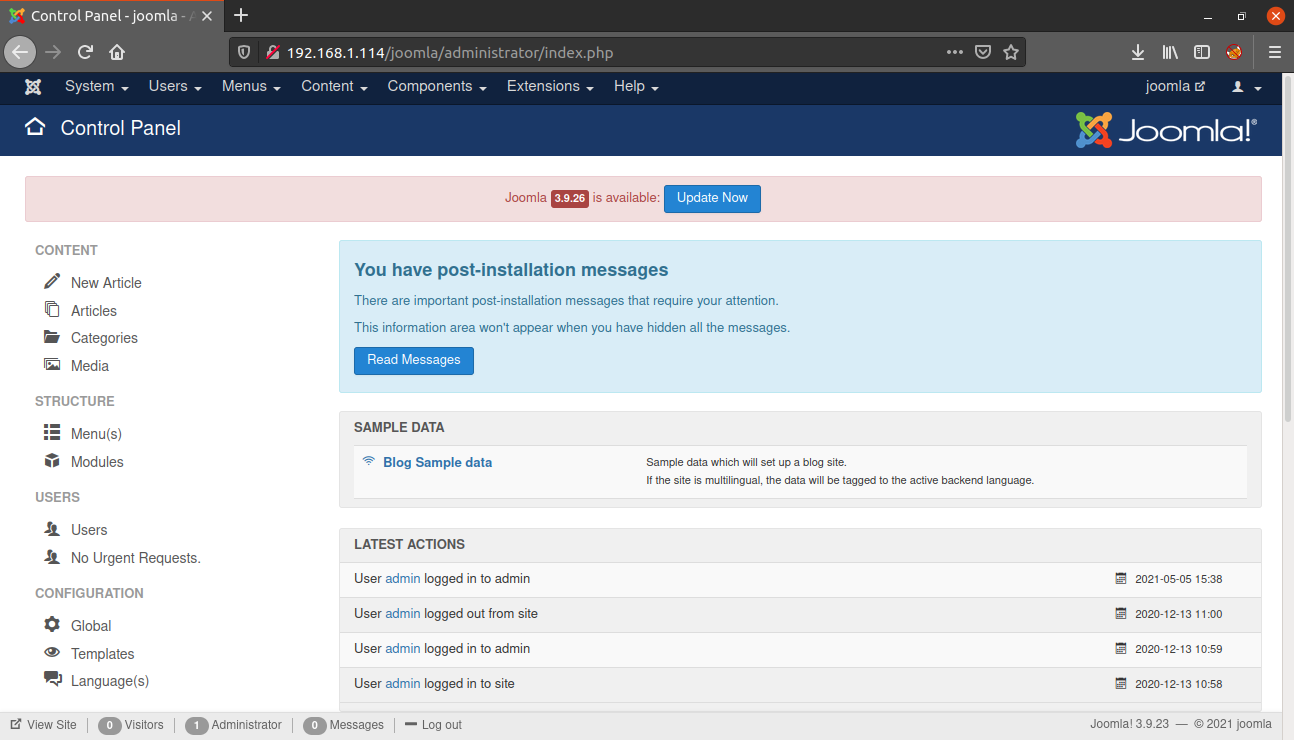The height and width of the screenshot is (740, 1294).
Task: Click the Blog Sample data wifi icon
Action: click(x=369, y=462)
